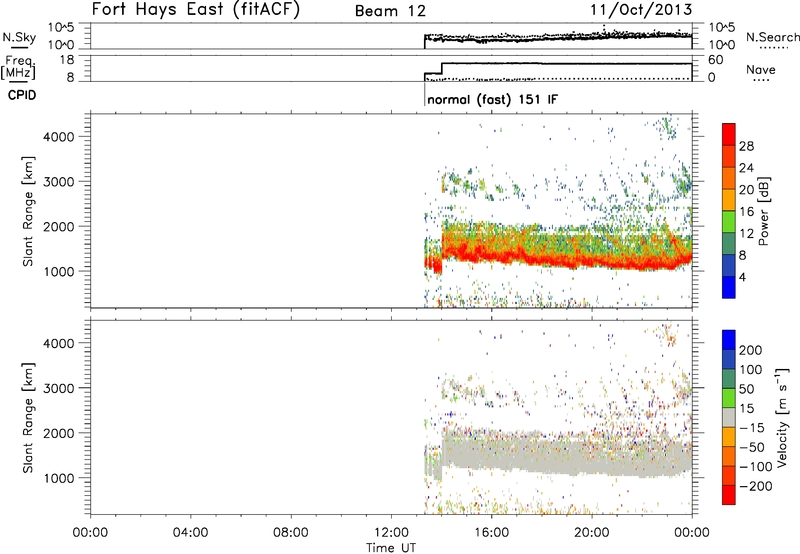Click the '60' Nave tick label
This screenshot has width=800, height=554.
click(716, 60)
